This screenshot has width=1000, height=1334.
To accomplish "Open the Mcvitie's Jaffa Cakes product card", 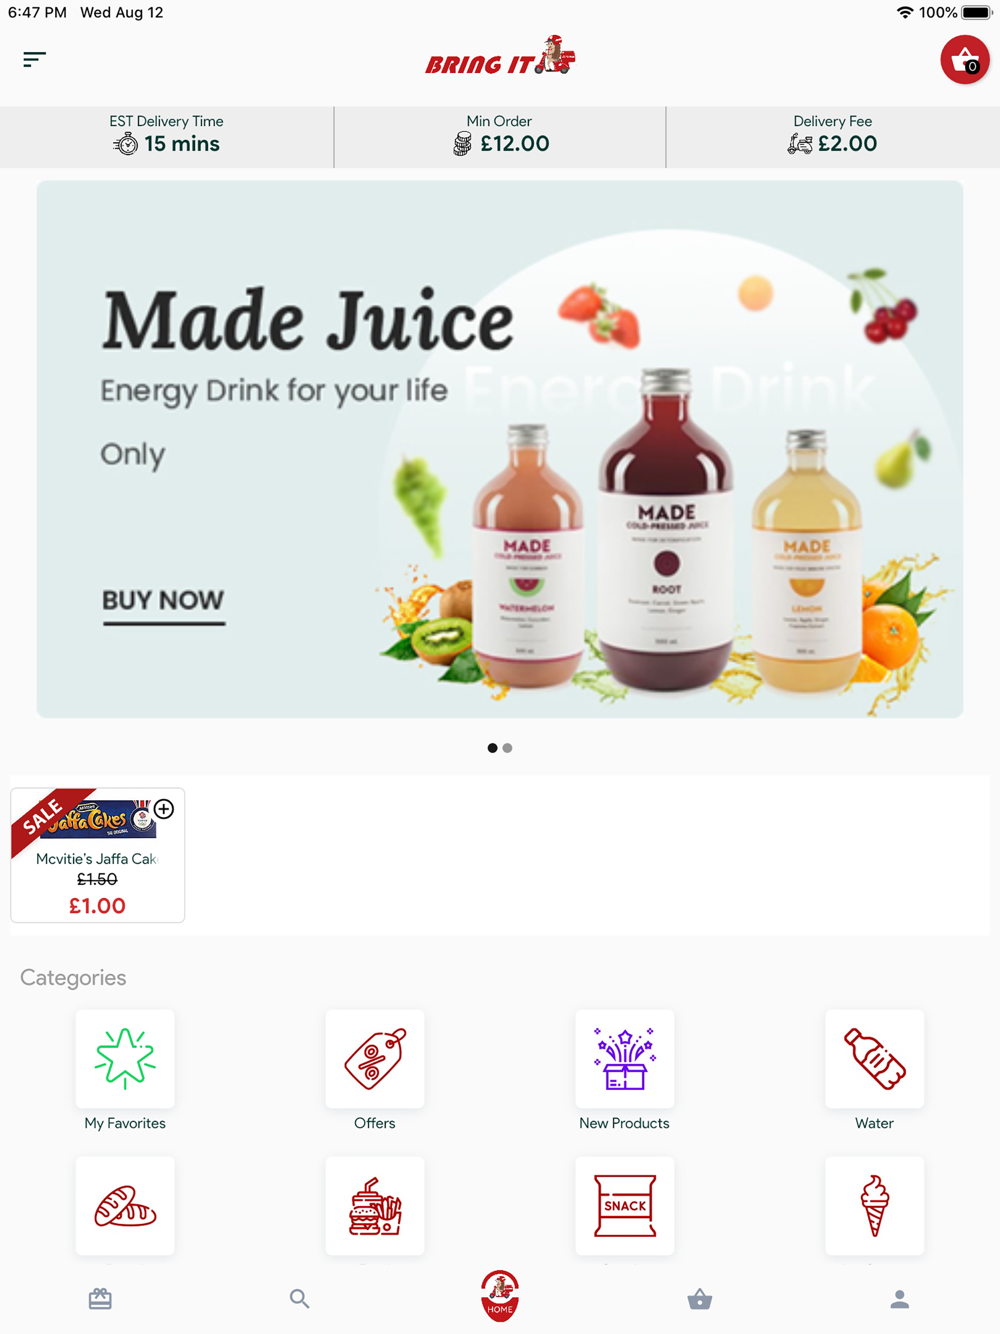I will (x=97, y=855).
